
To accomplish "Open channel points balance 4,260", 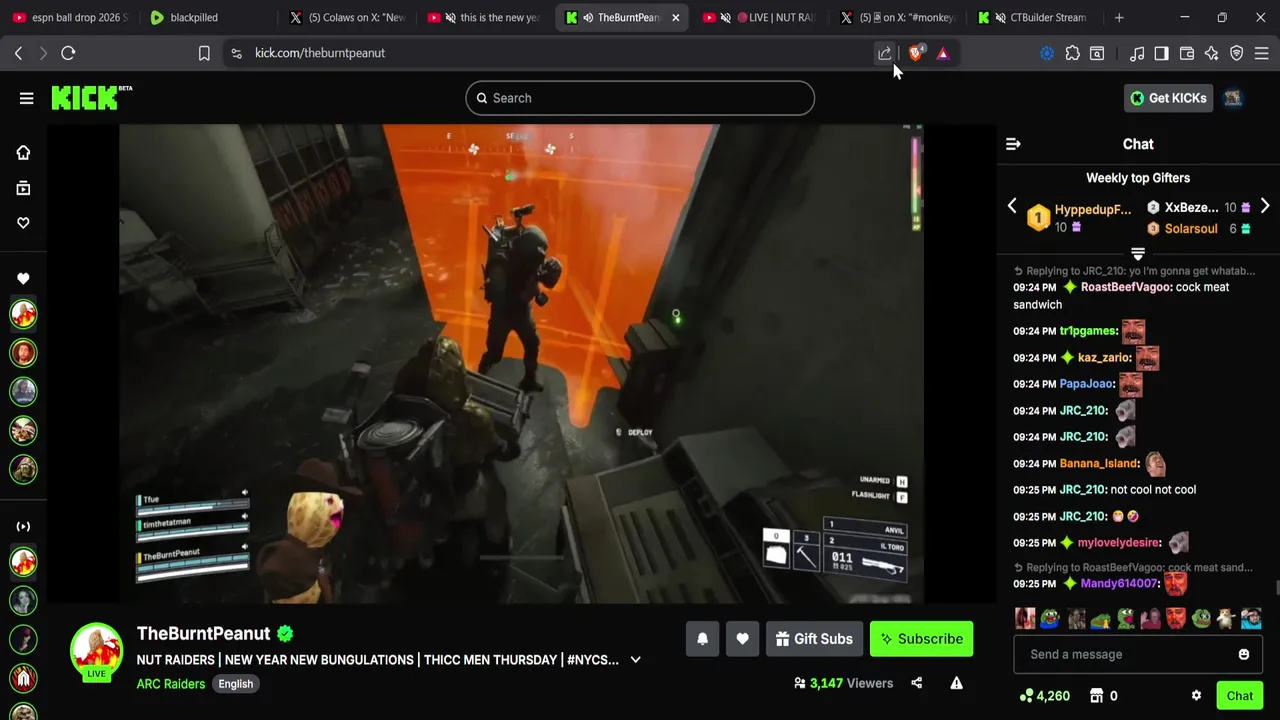I will click(x=1045, y=696).
